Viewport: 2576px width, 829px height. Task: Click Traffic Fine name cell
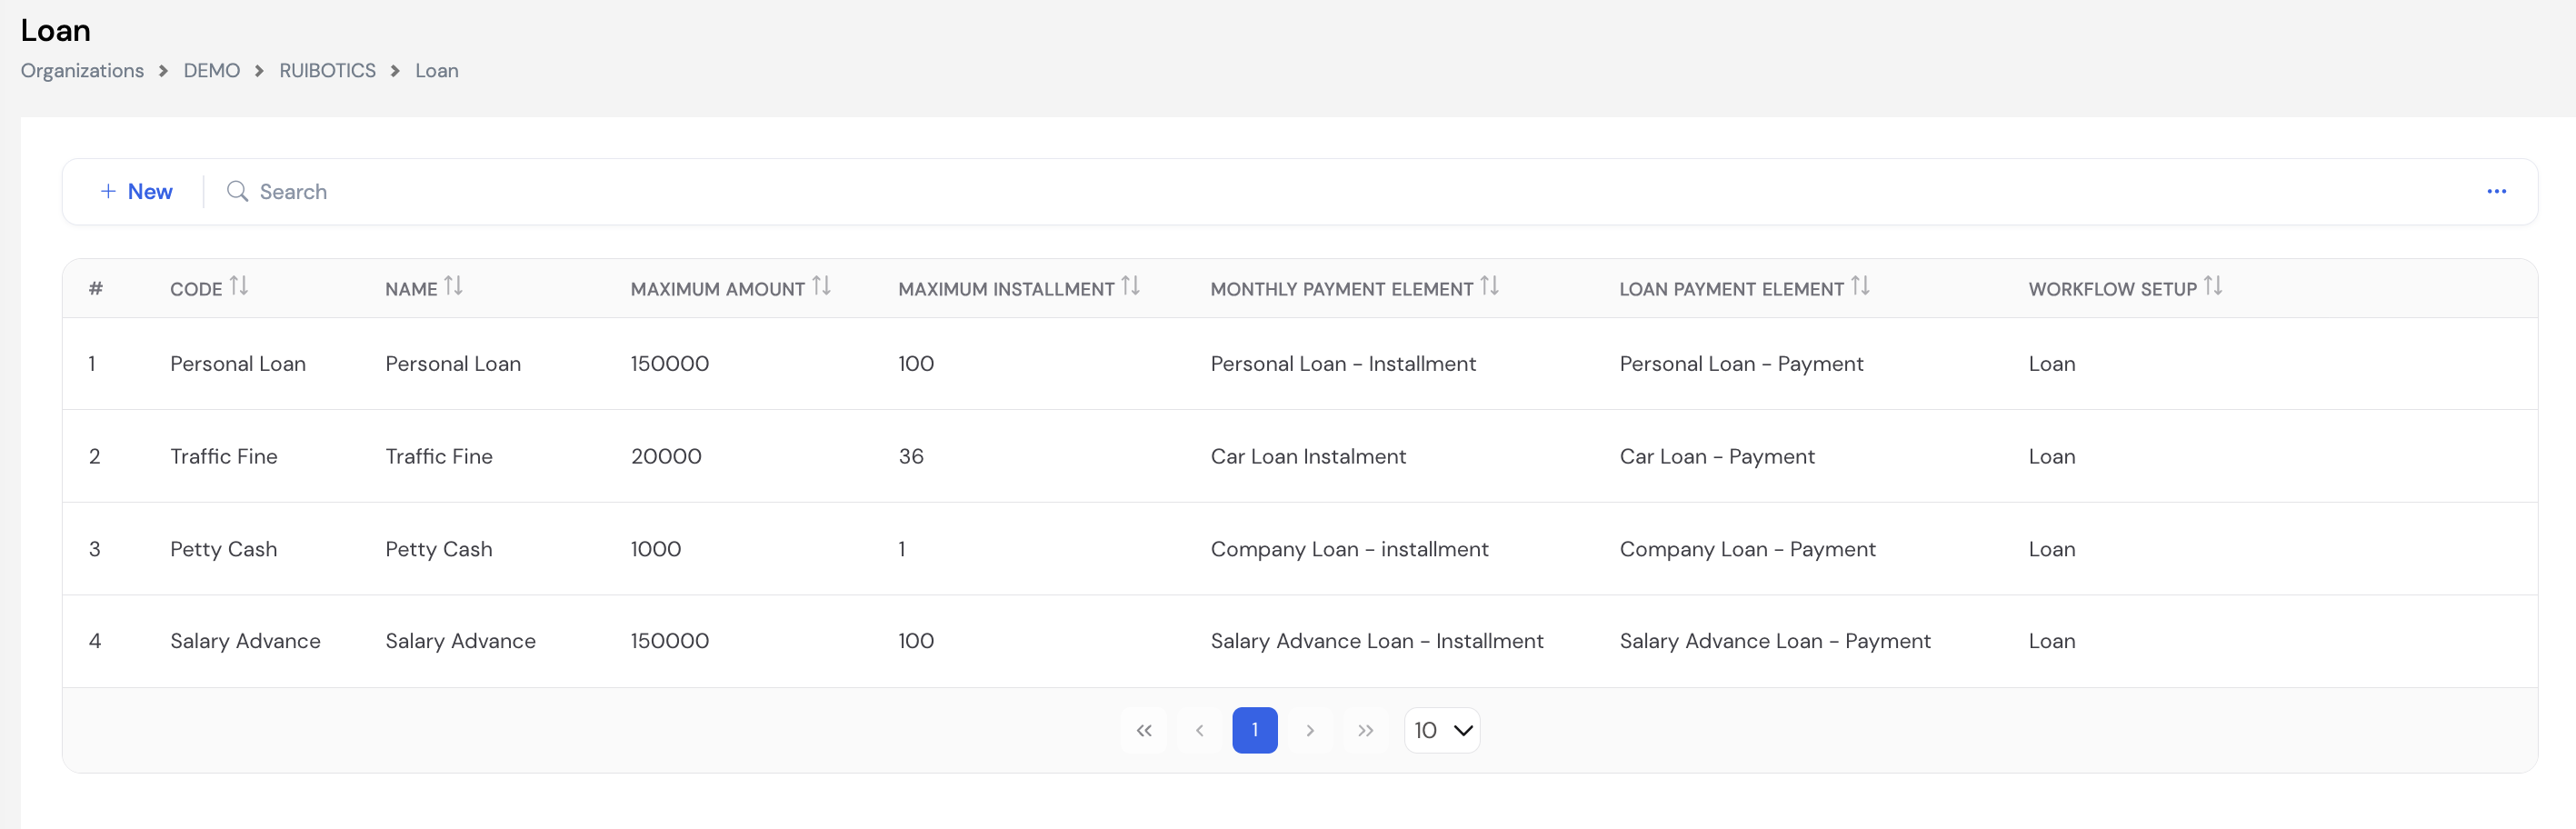point(439,456)
